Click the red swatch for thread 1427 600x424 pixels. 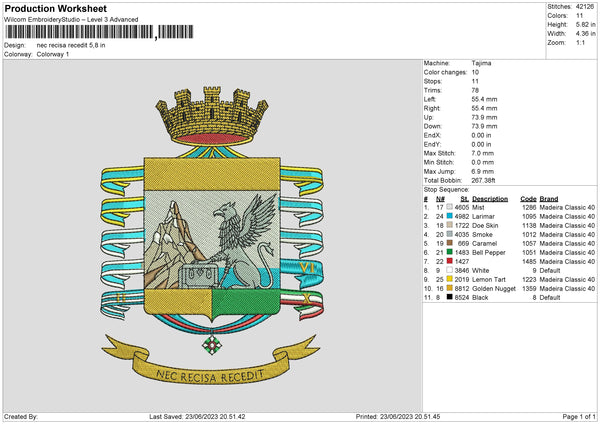[x=450, y=261]
